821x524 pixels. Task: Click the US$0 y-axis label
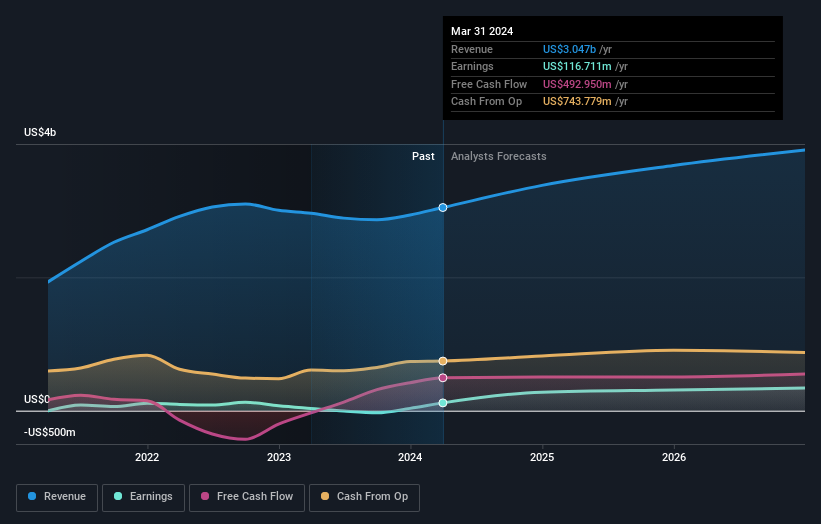pos(37,399)
